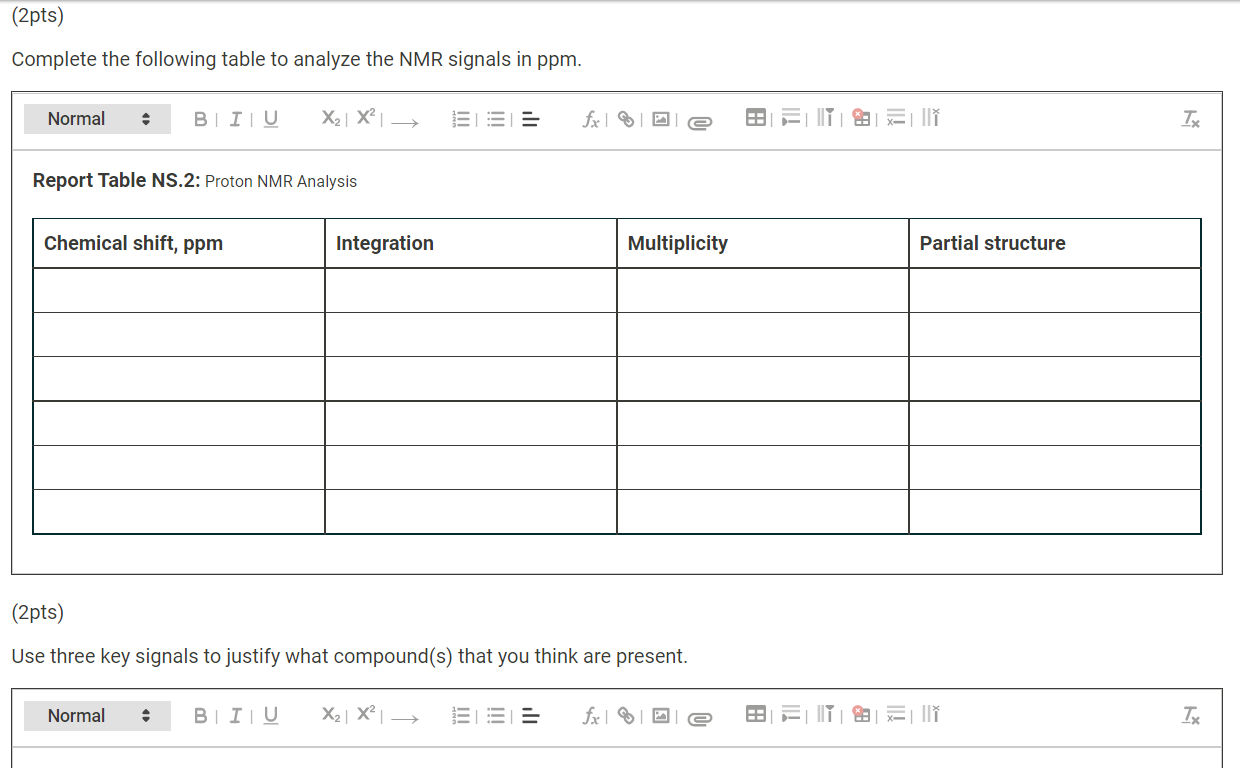Viewport: 1240px width, 768px height.
Task: Click first empty cell under Partial structure
Action: (x=1055, y=290)
